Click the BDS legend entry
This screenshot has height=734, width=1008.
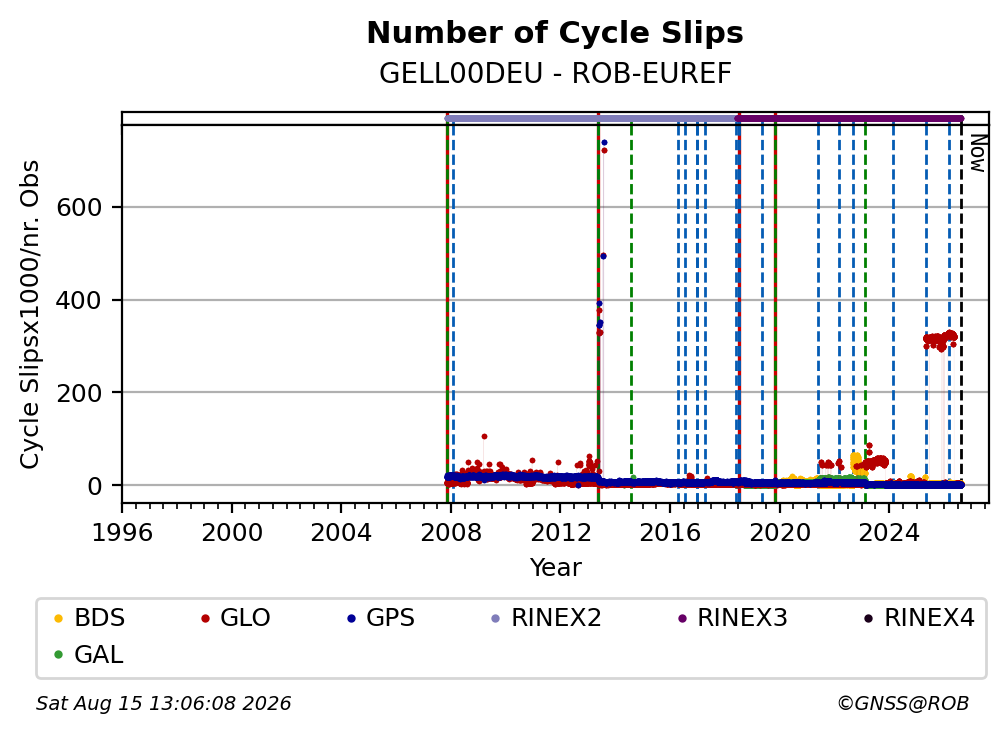point(89,618)
